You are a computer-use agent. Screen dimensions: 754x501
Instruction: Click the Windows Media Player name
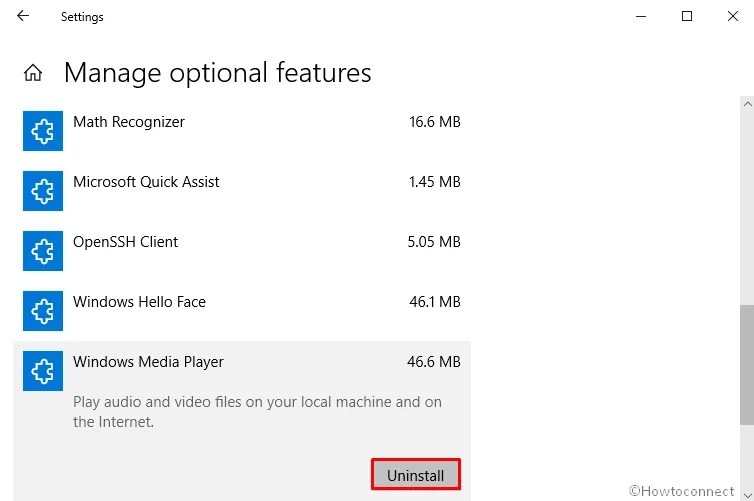click(148, 362)
